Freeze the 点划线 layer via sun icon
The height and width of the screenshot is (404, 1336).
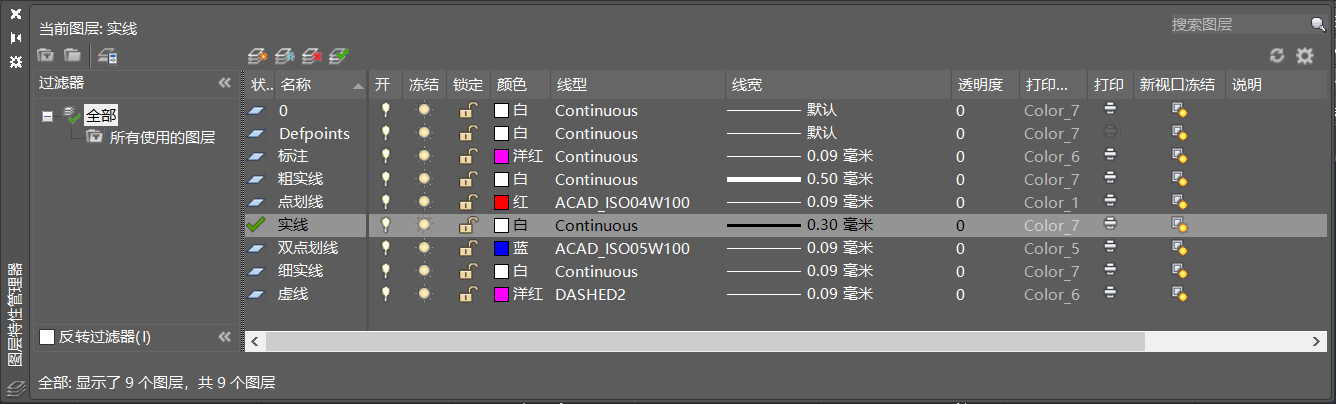tap(425, 203)
